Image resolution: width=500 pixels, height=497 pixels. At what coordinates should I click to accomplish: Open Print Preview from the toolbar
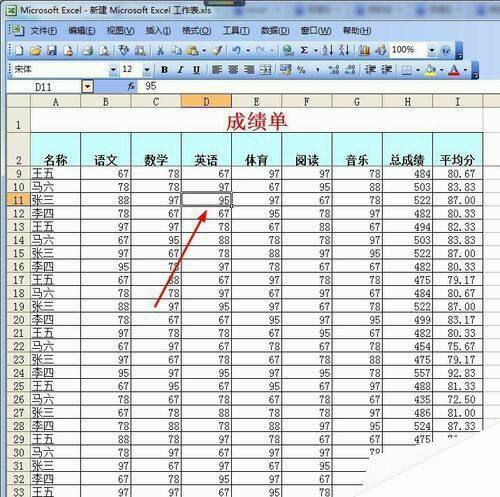(x=104, y=50)
